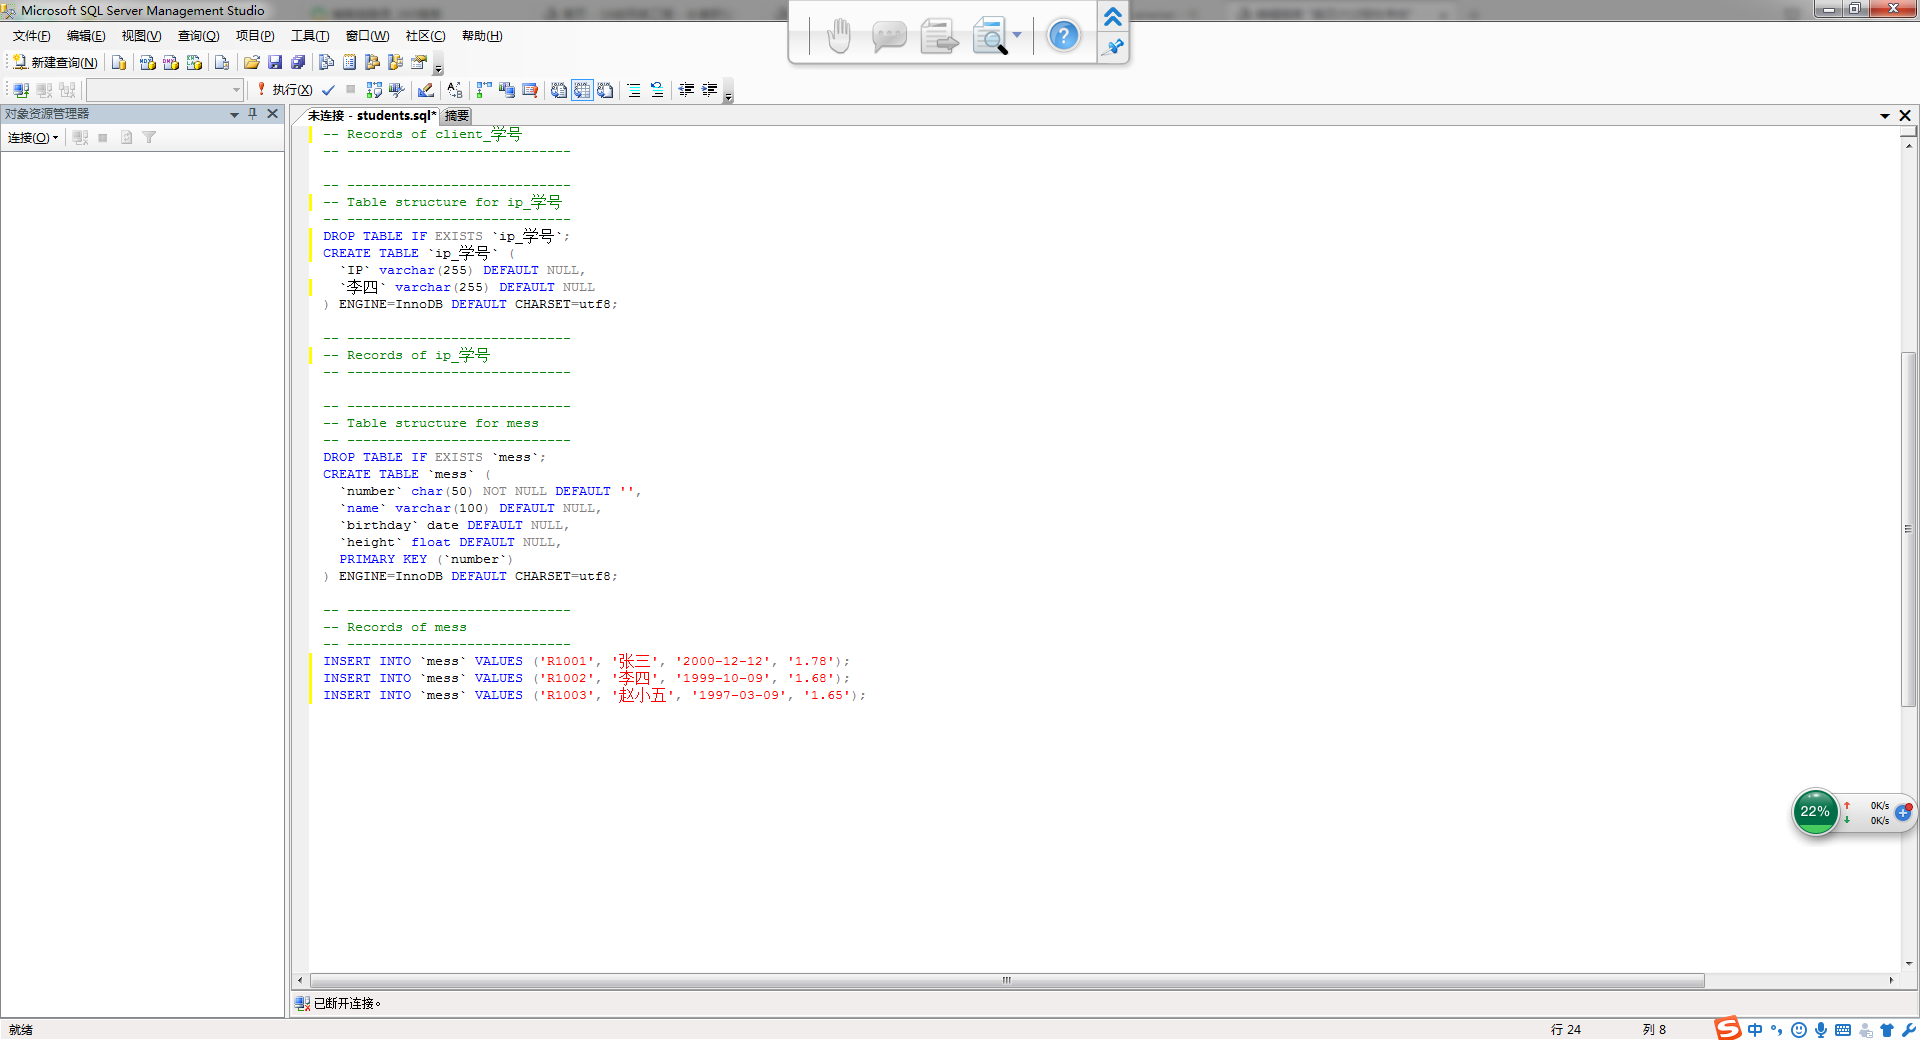Click the Design Query in Editor icon
Image resolution: width=1920 pixels, height=1040 pixels.
[x=425, y=90]
